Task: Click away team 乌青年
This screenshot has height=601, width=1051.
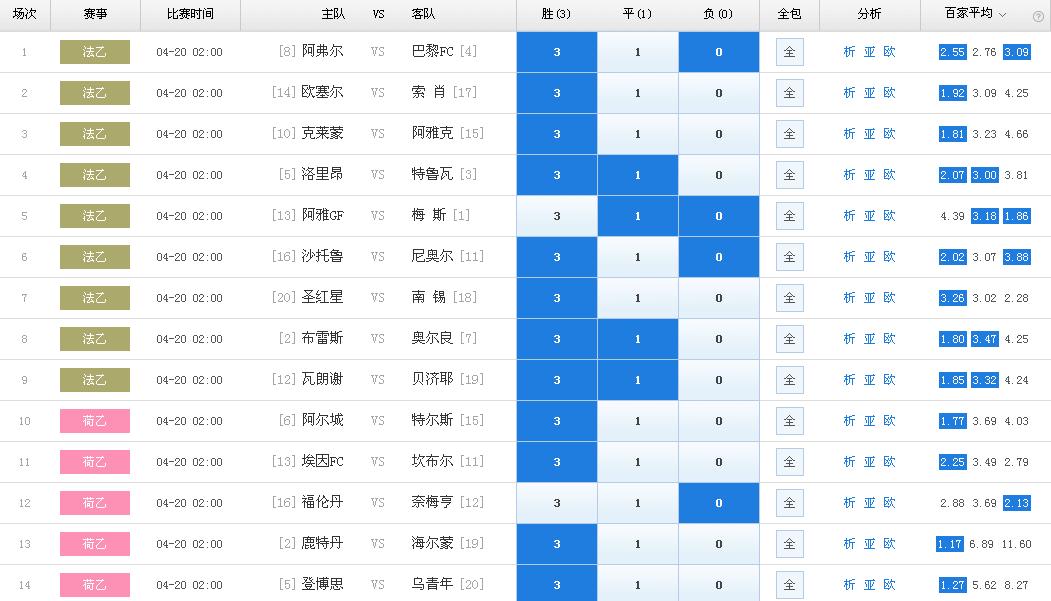Action: coord(432,584)
